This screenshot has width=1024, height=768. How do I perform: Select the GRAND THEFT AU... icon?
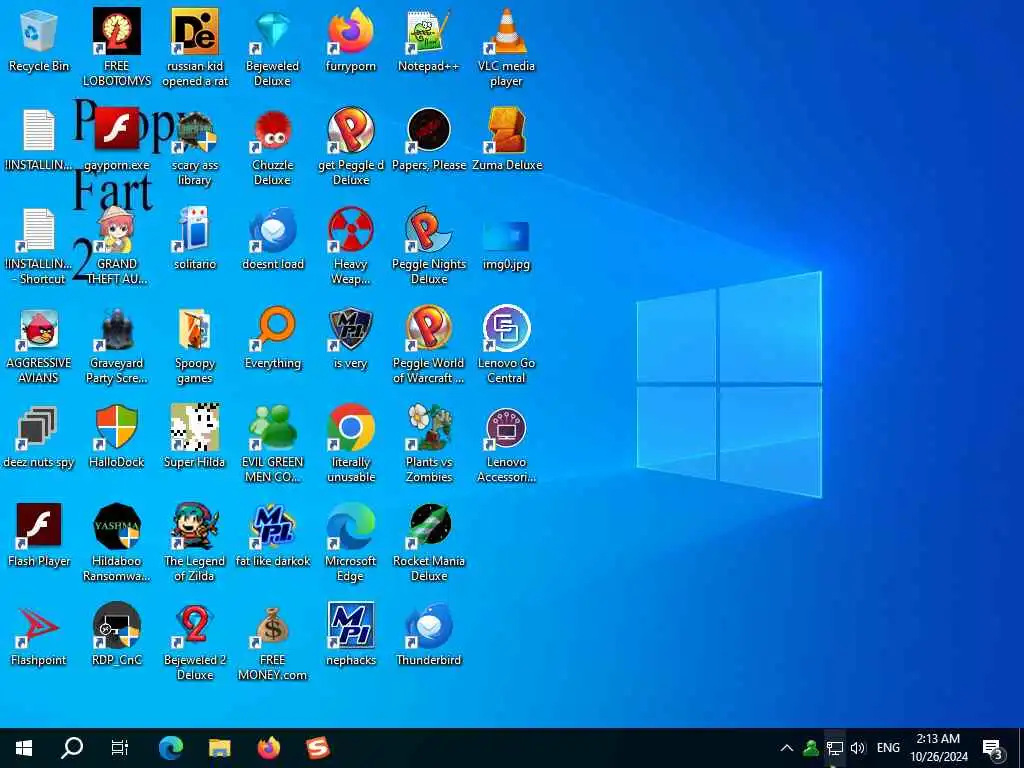[116, 246]
